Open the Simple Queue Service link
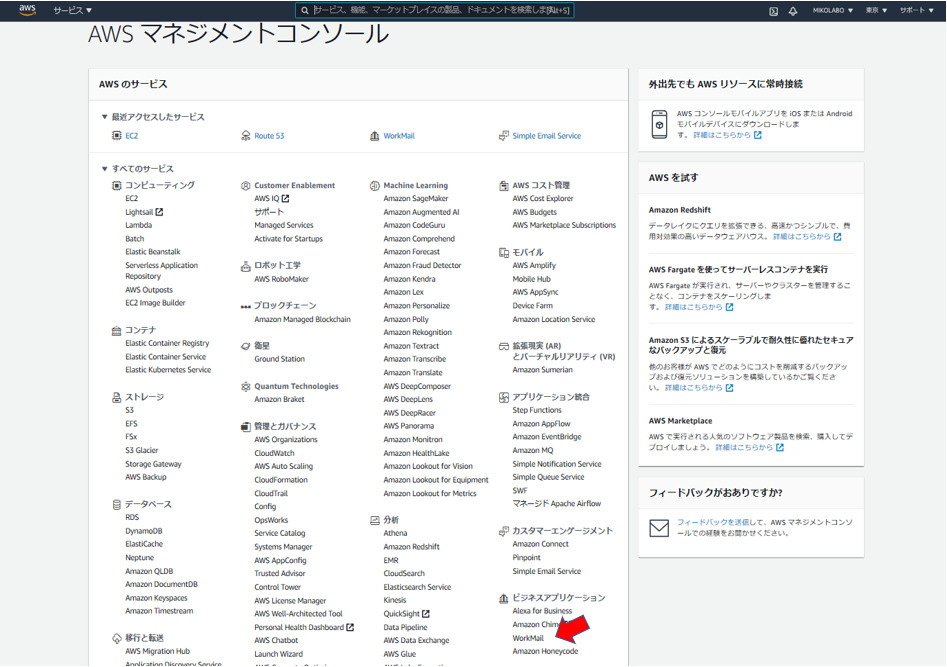Image resolution: width=947 pixels, height=667 pixels. [548, 477]
